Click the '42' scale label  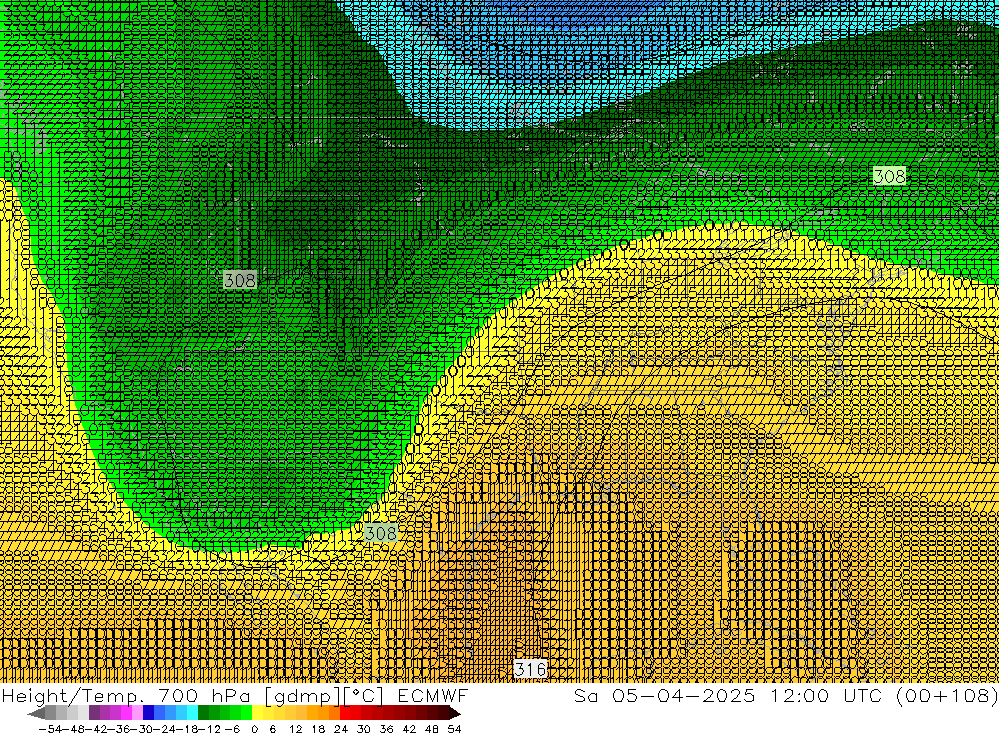[x=409, y=729]
